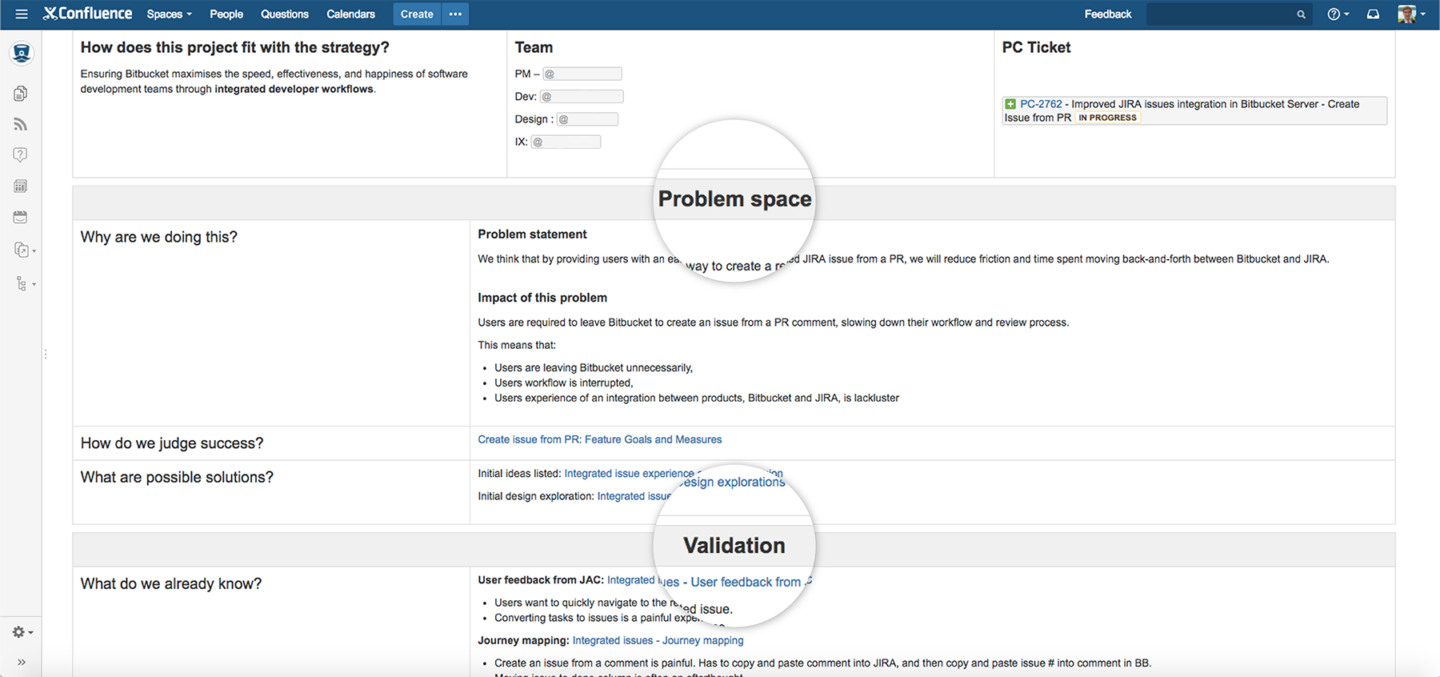Open the hamburger app switcher menu
The height and width of the screenshot is (677, 1440).
click(21, 14)
